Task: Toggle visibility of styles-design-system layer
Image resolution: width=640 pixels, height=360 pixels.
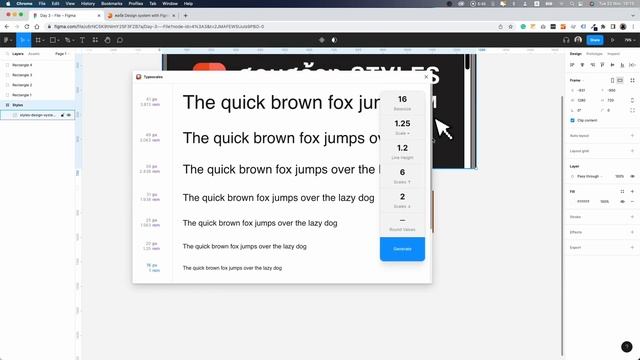Action: (x=69, y=115)
